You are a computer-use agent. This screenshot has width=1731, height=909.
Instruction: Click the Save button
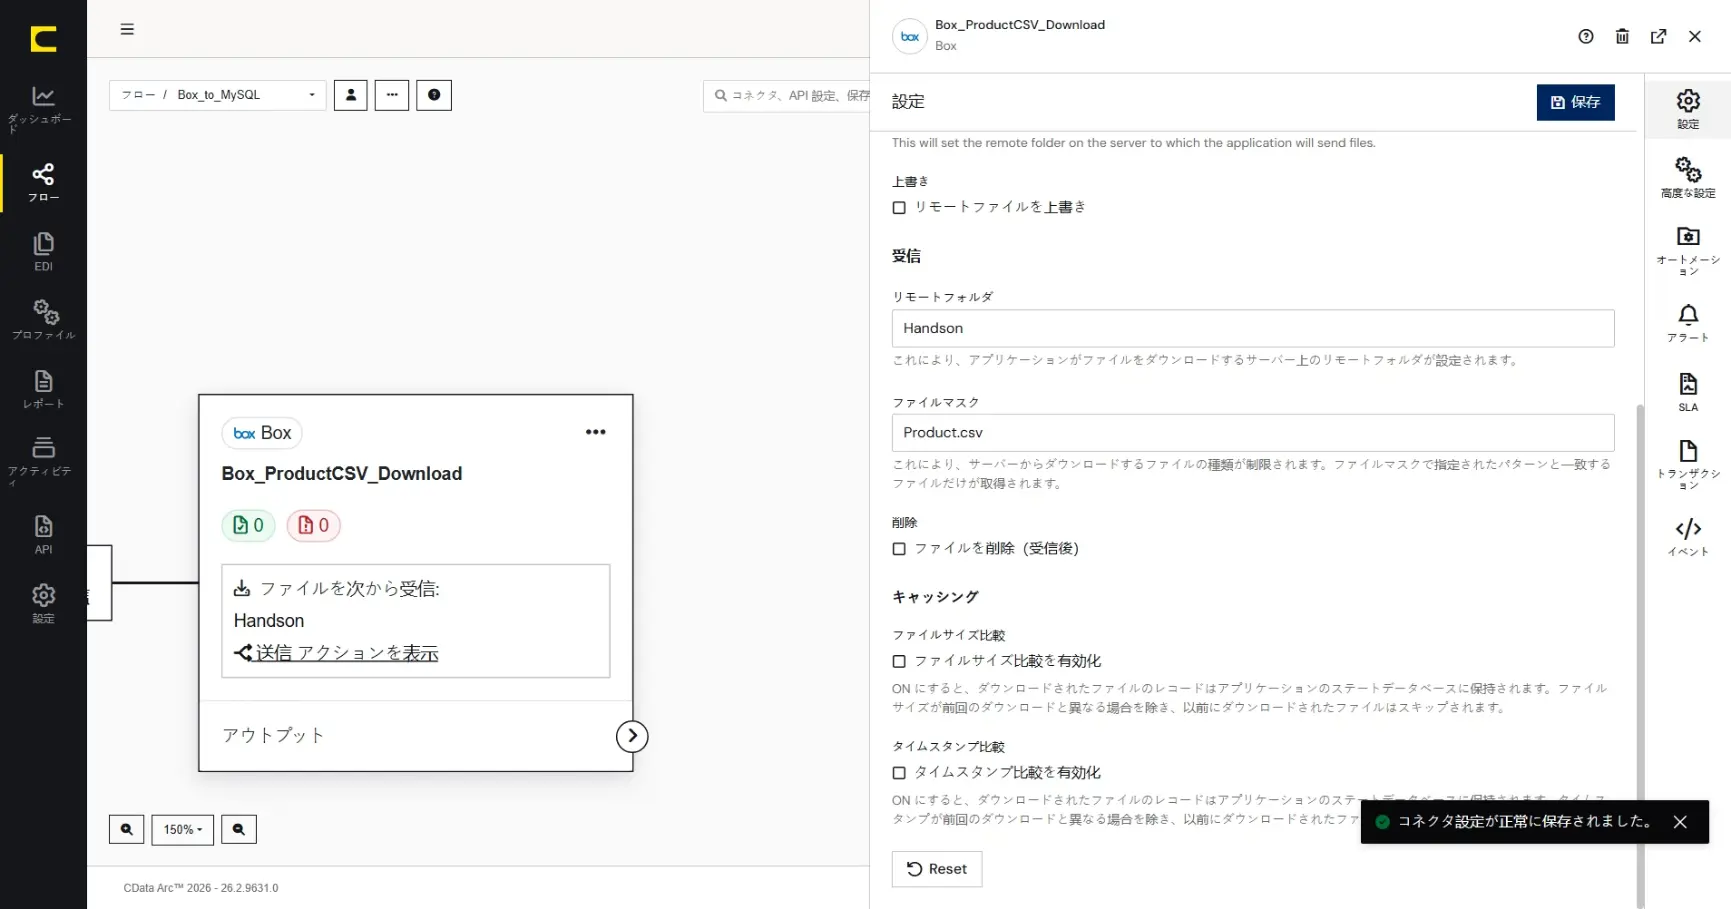[1575, 102]
